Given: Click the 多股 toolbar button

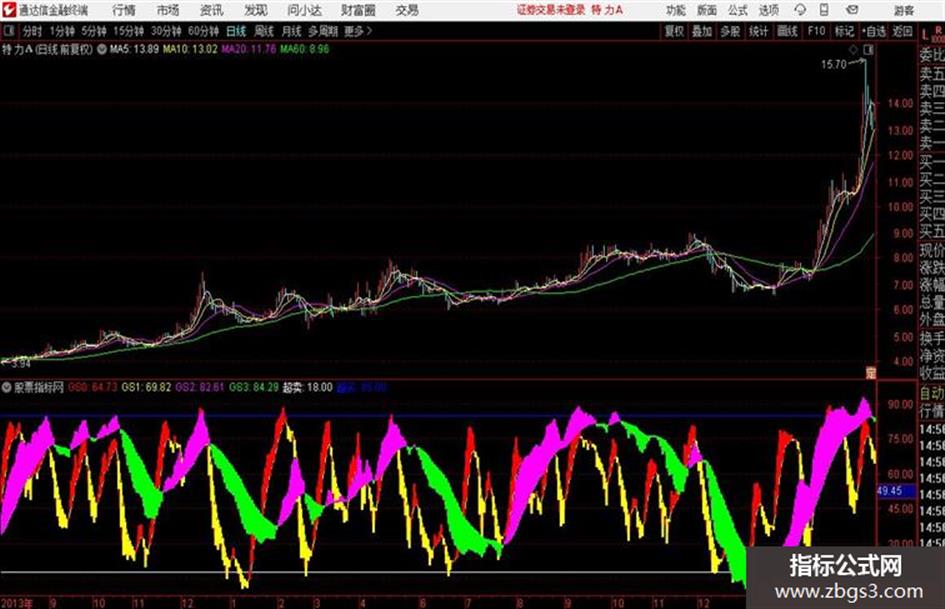Looking at the screenshot, I should 730,31.
